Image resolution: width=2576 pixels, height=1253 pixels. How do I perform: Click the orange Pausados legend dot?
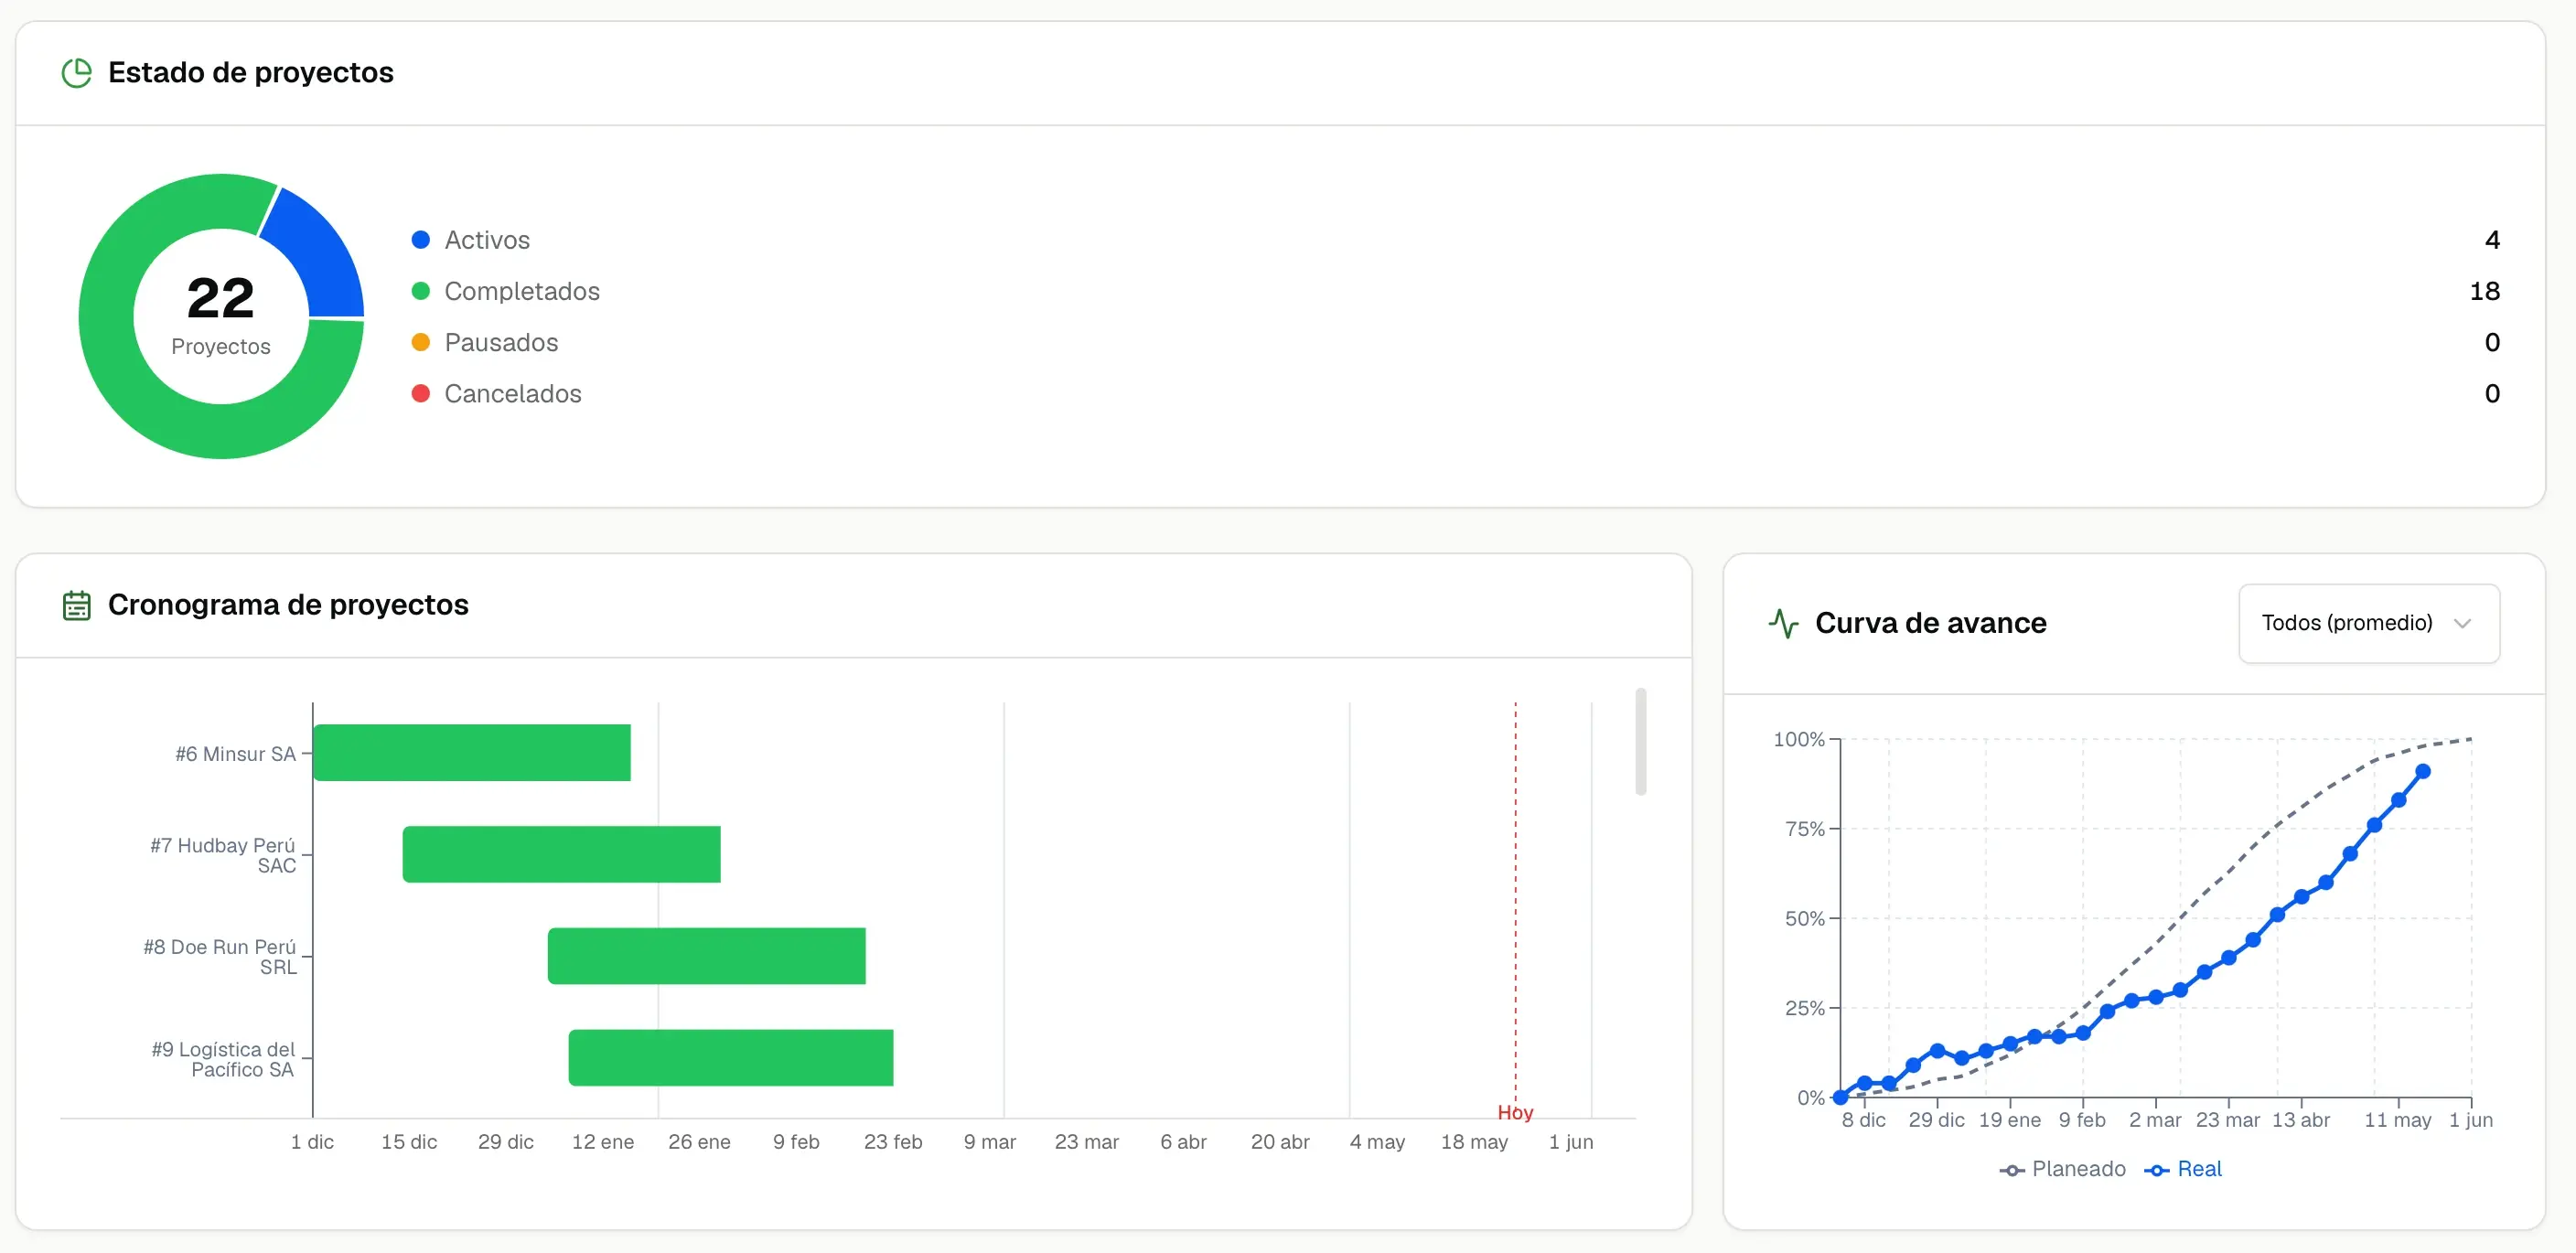pyautogui.click(x=421, y=342)
